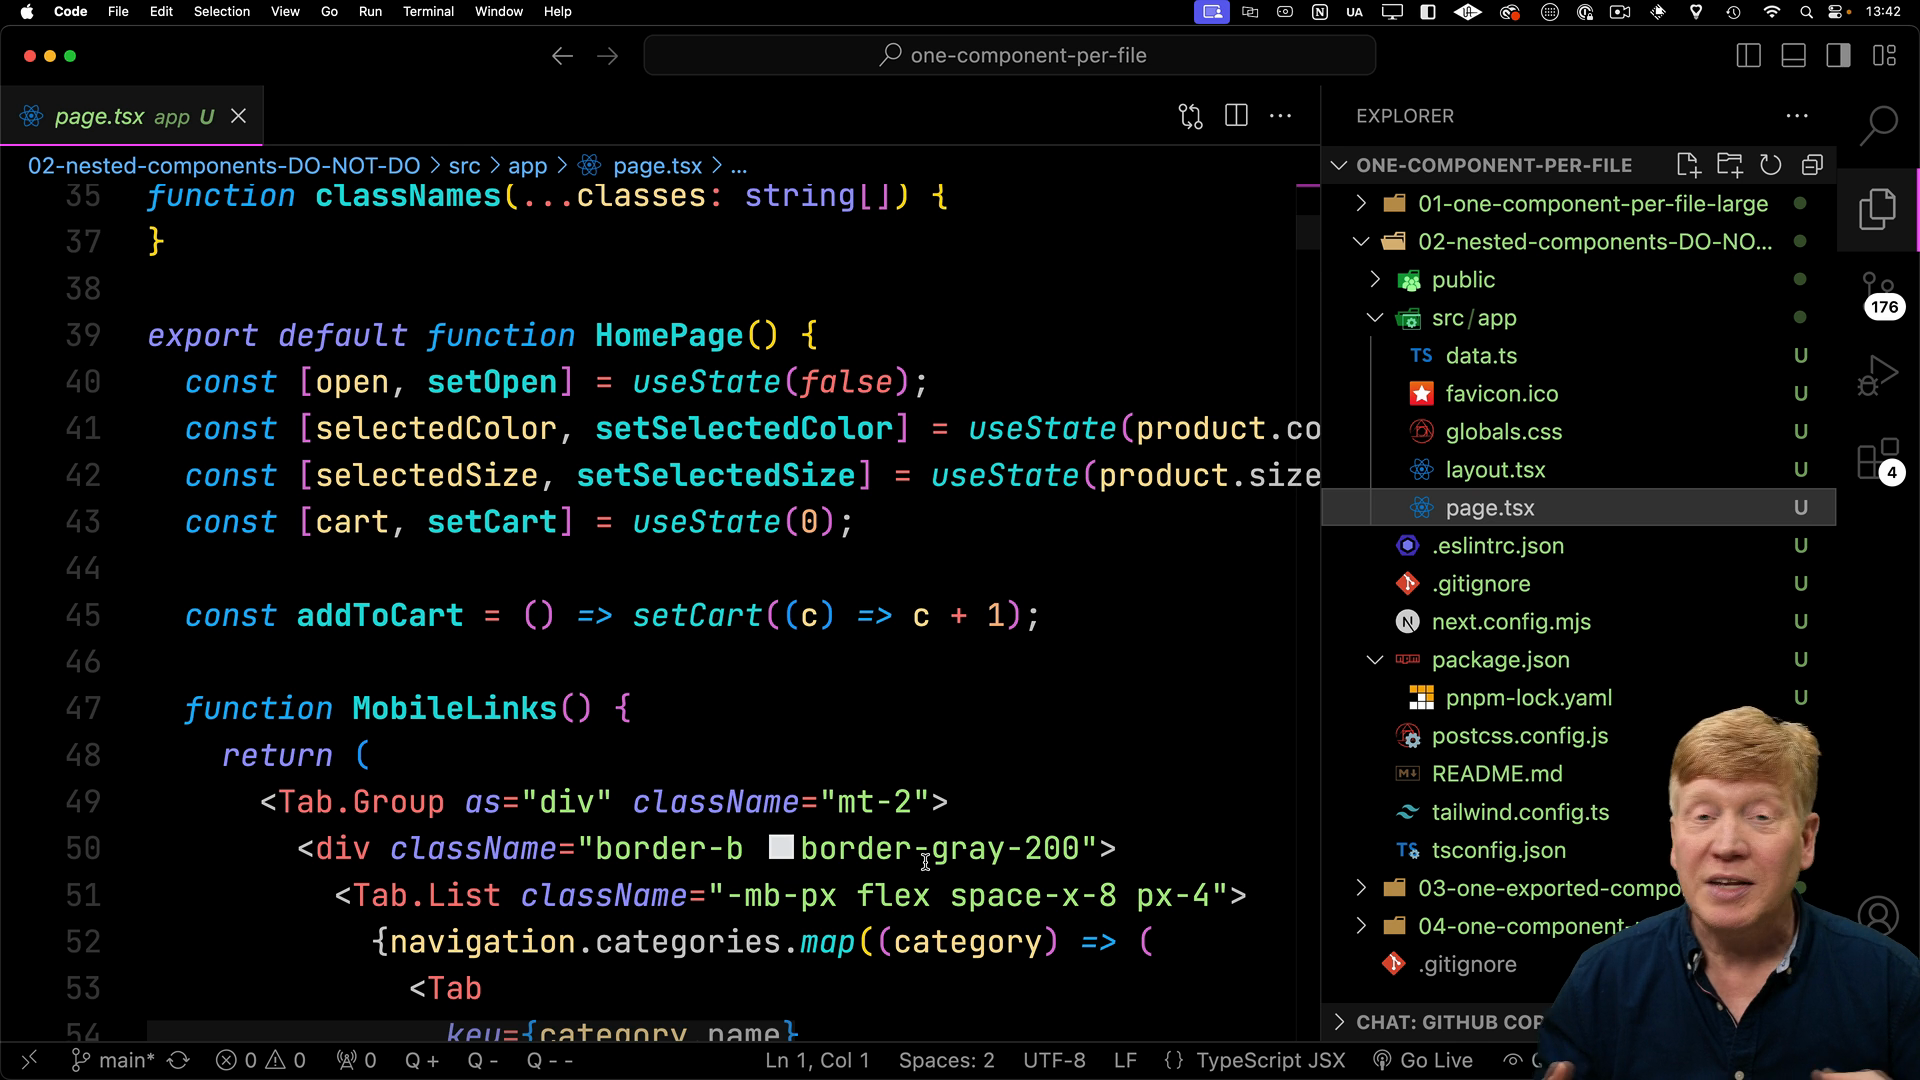
Task: Click Q + zoom in status item
Action: [422, 1060]
